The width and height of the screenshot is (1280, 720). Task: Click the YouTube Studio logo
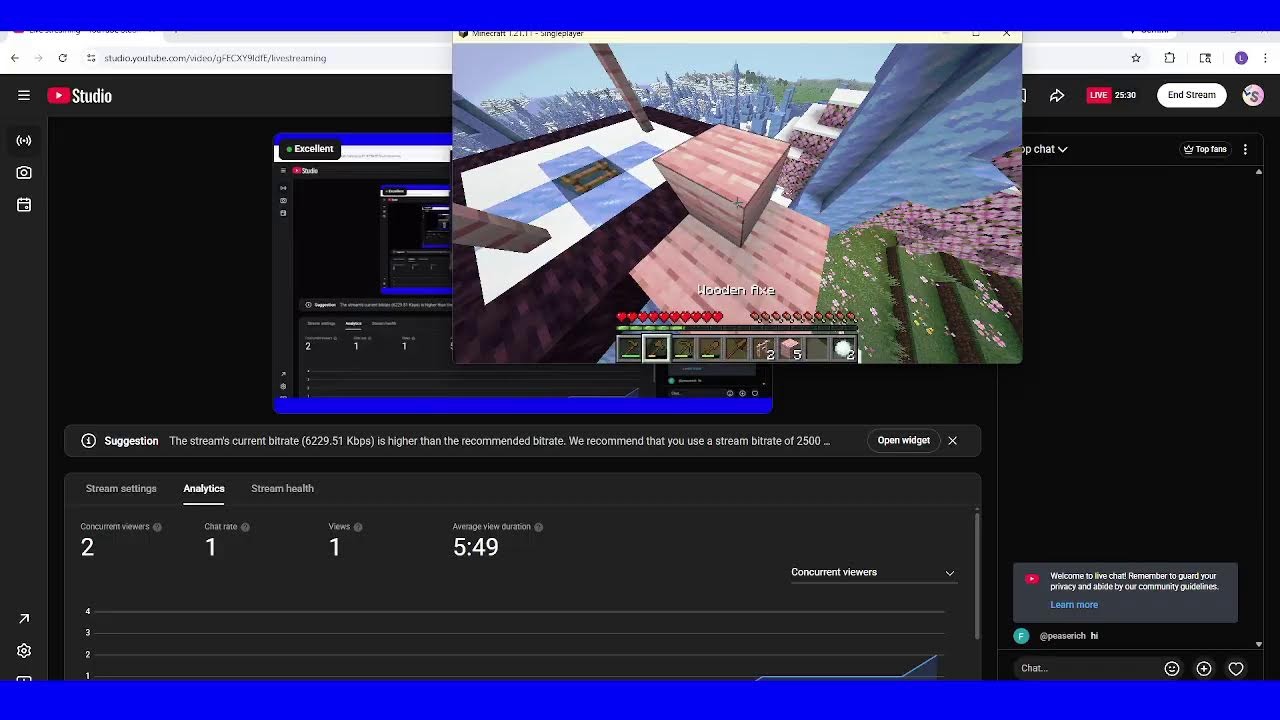(80, 96)
